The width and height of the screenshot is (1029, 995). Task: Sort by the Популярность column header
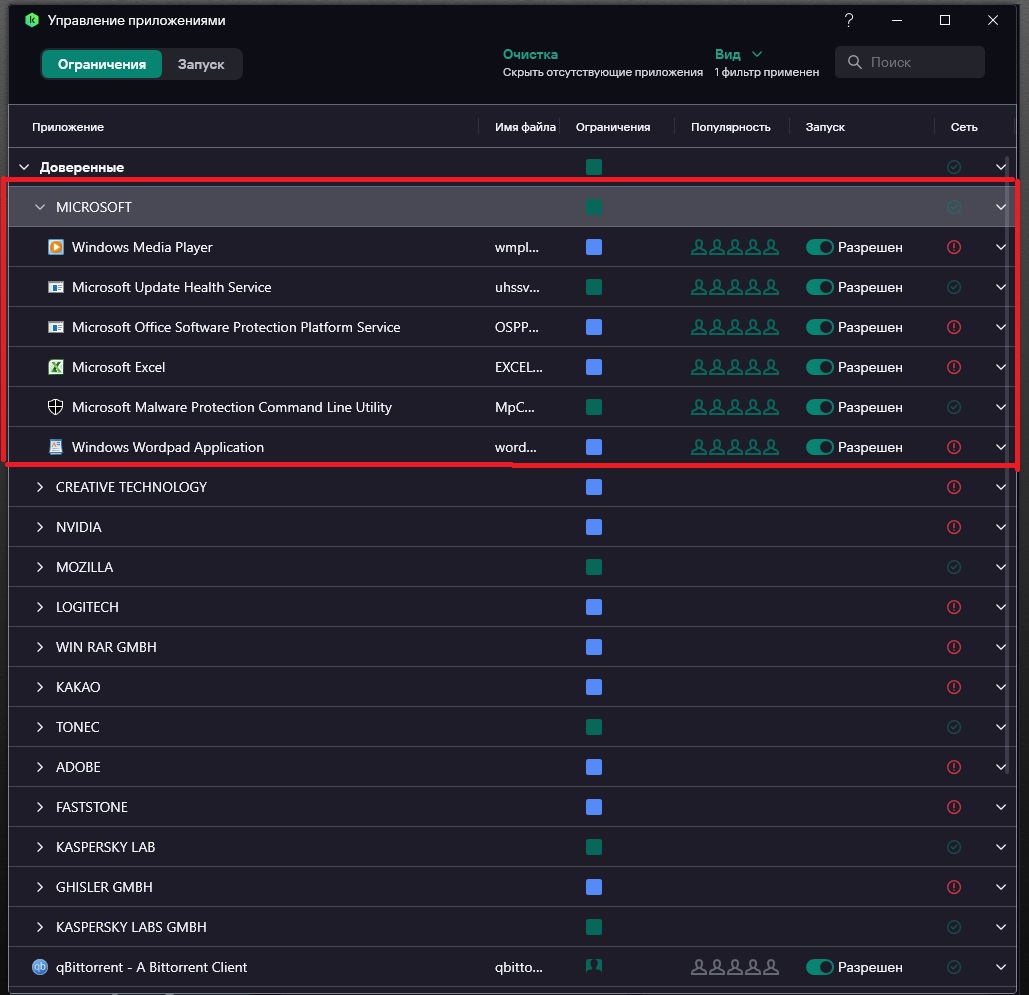[730, 127]
